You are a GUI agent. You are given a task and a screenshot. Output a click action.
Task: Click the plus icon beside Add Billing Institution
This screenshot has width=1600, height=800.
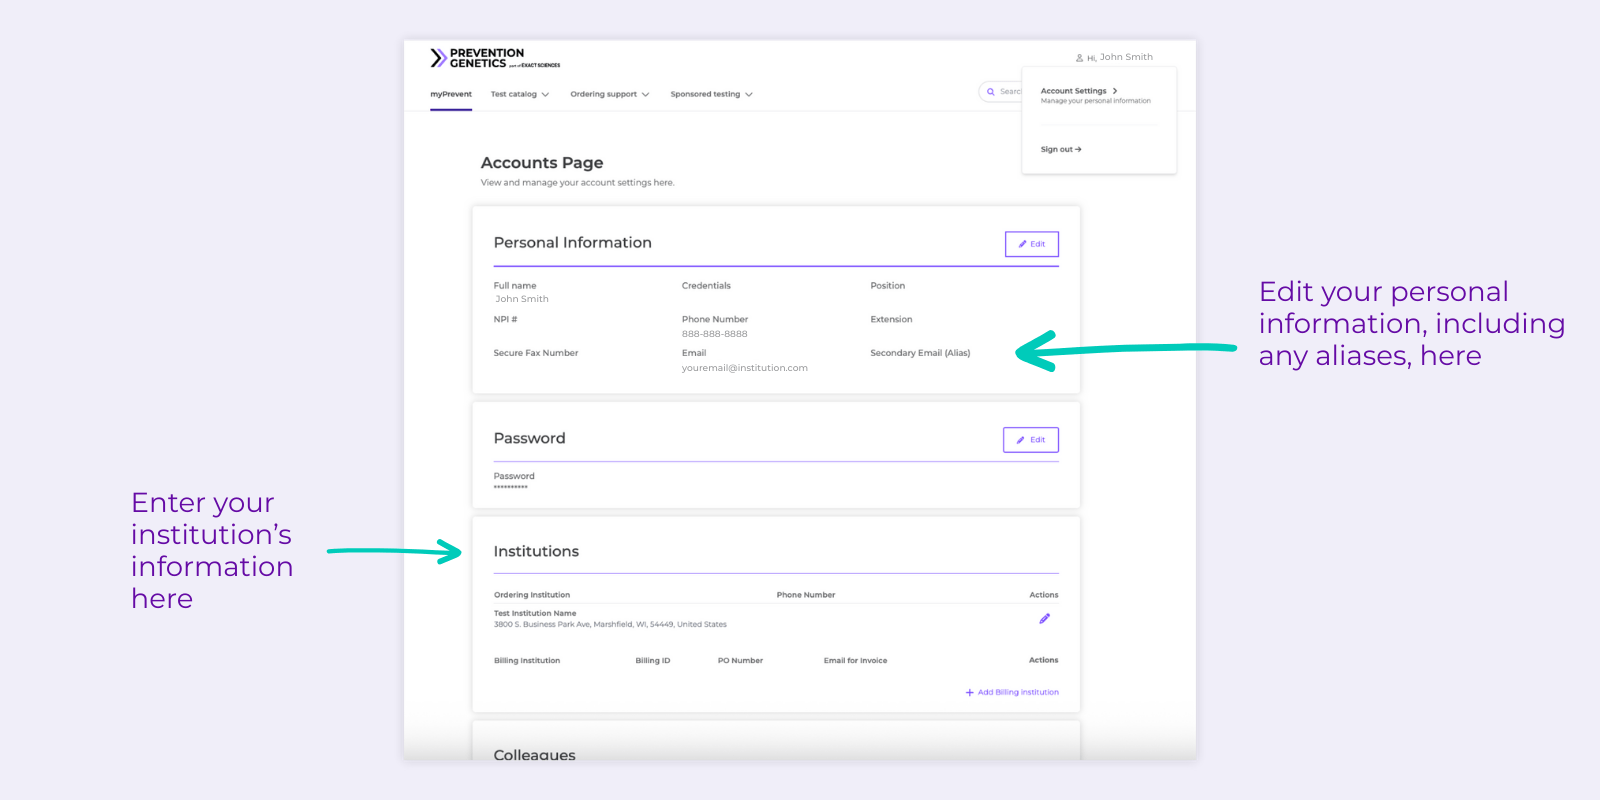point(969,692)
